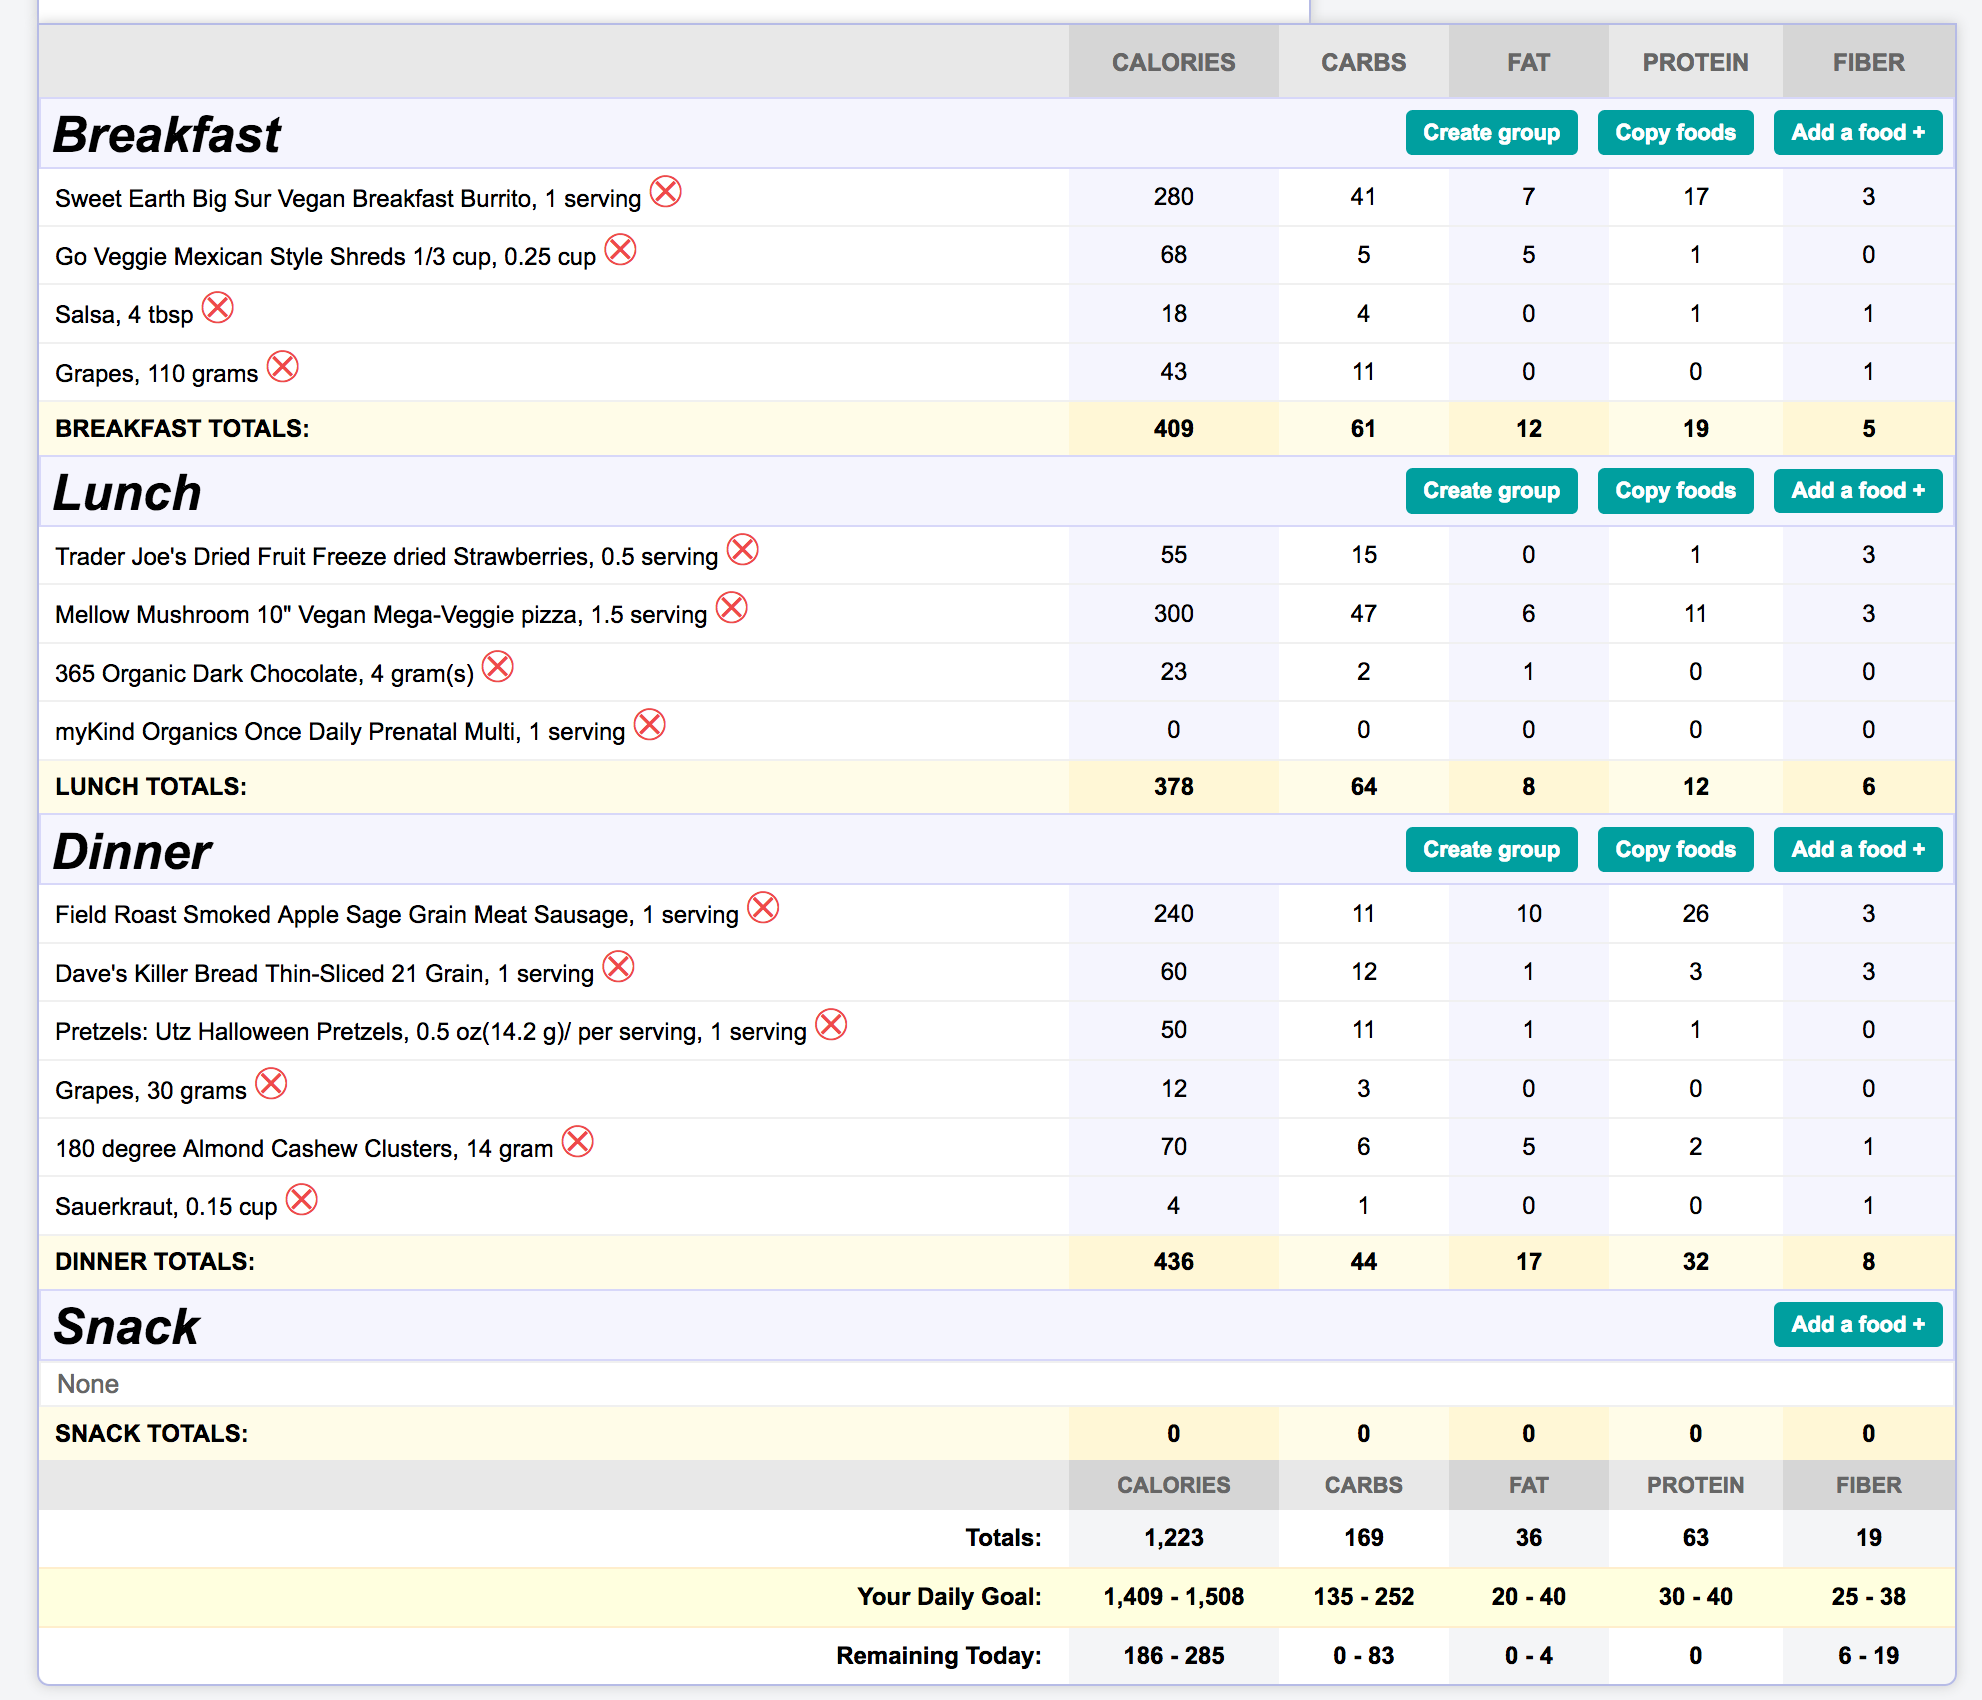Add a food to Snack

click(x=1857, y=1325)
